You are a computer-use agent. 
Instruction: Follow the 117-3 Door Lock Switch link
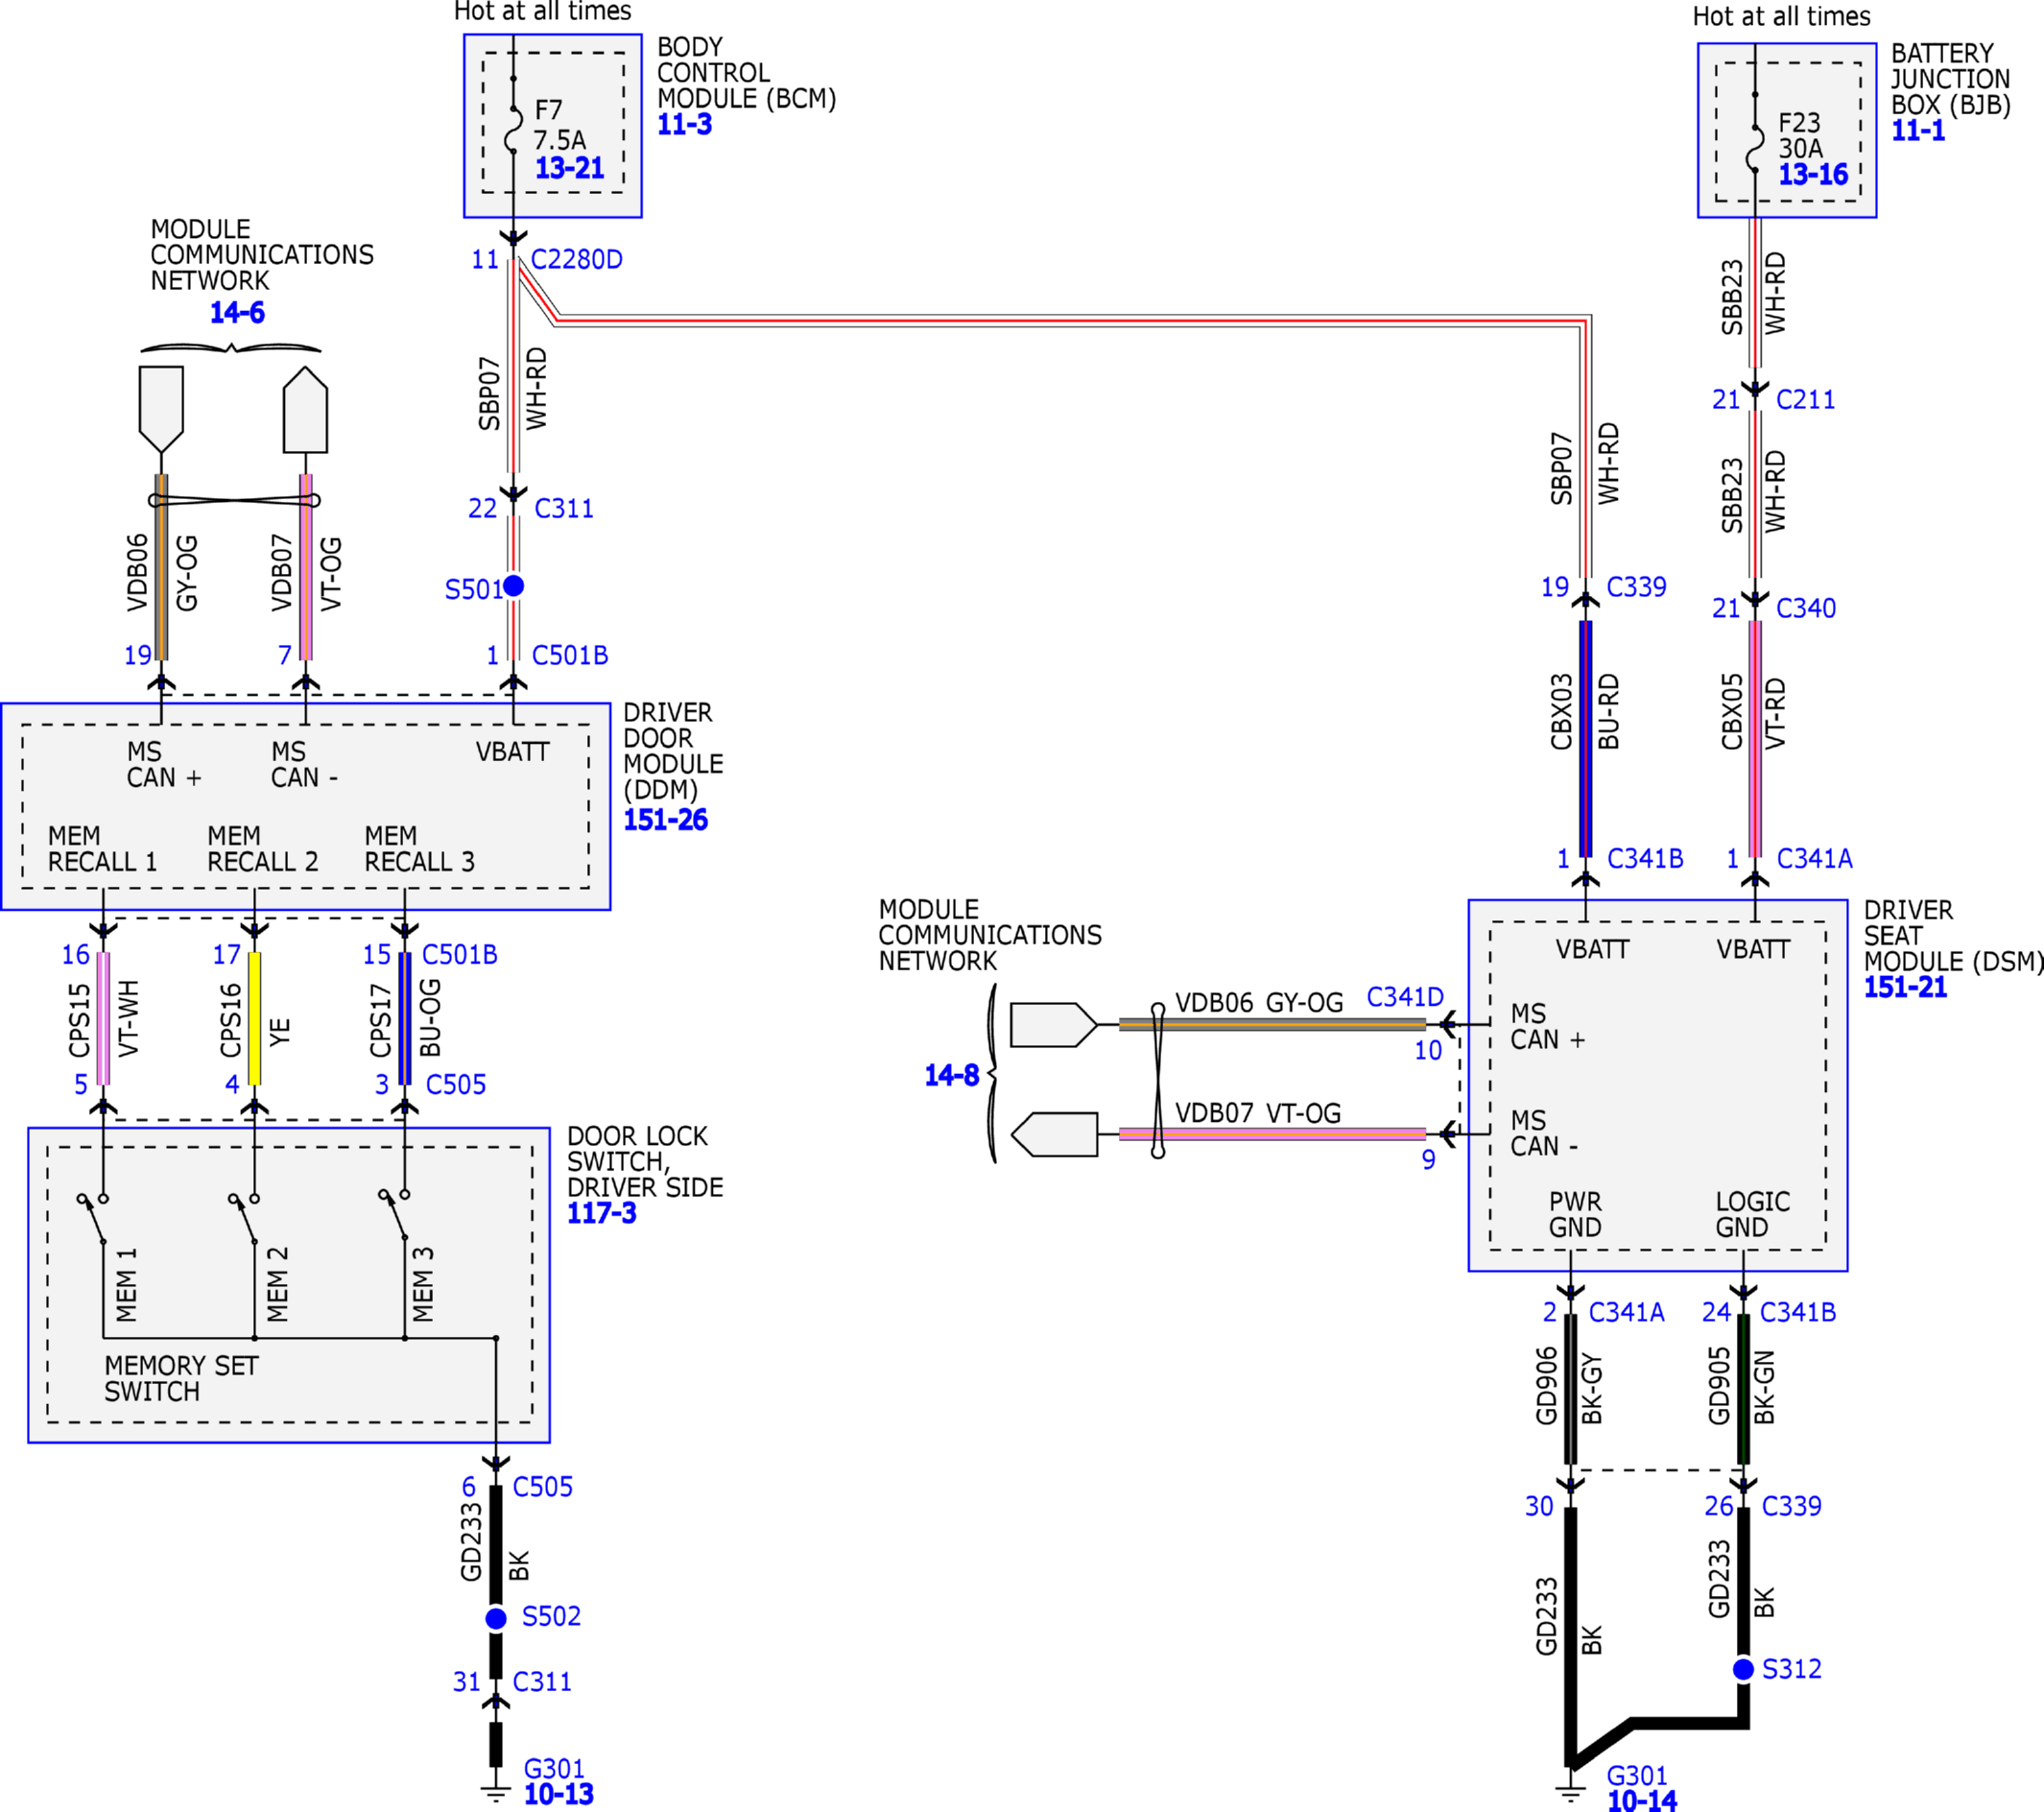(601, 1213)
